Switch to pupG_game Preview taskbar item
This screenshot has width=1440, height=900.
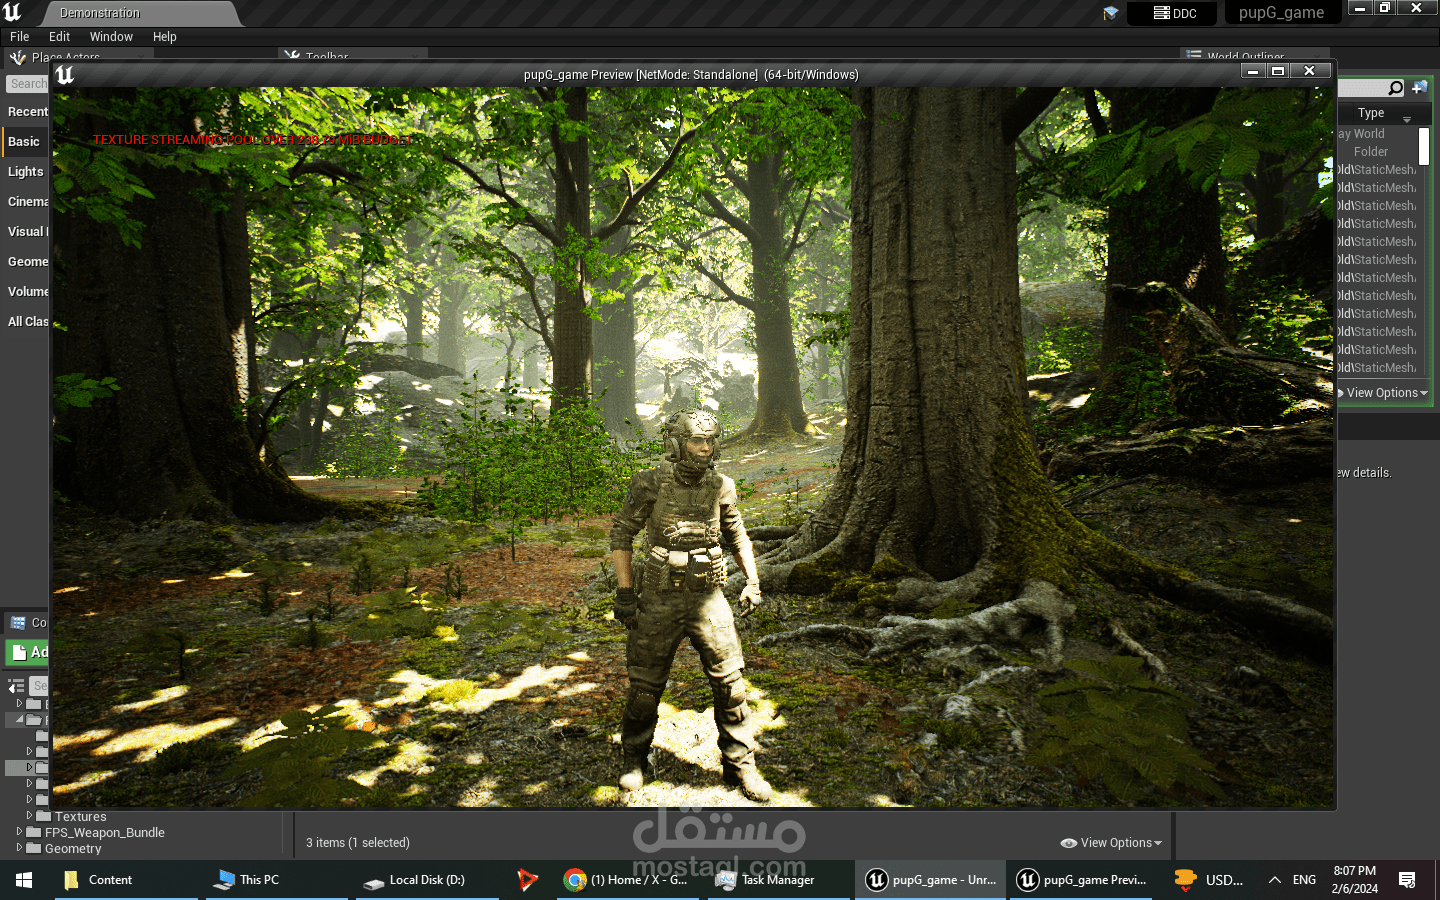[1082, 880]
